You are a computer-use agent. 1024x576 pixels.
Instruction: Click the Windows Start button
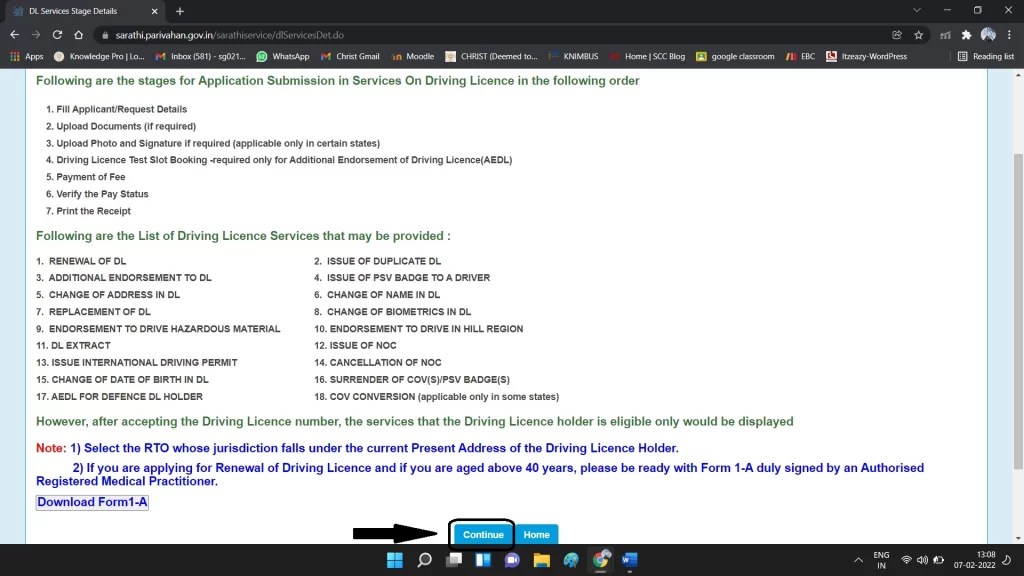coord(394,560)
